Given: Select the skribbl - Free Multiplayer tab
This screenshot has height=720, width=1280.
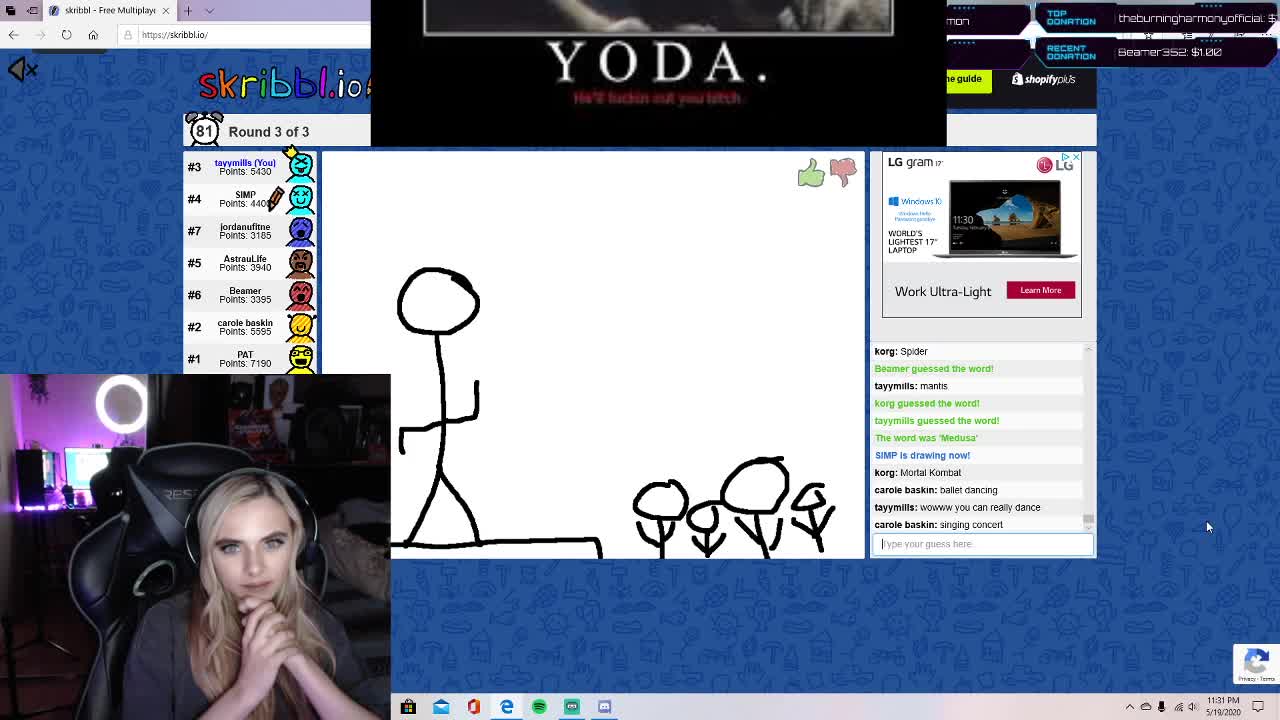Looking at the screenshot, I should 108,10.
